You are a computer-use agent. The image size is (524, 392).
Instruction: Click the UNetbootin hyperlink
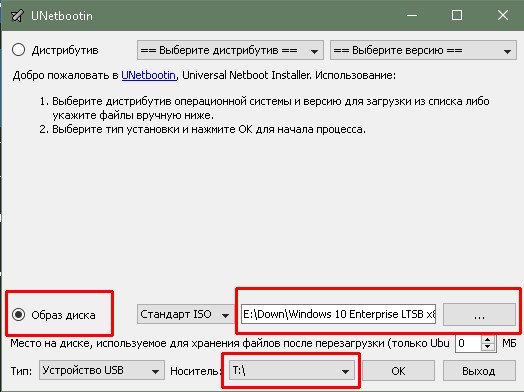pos(148,75)
